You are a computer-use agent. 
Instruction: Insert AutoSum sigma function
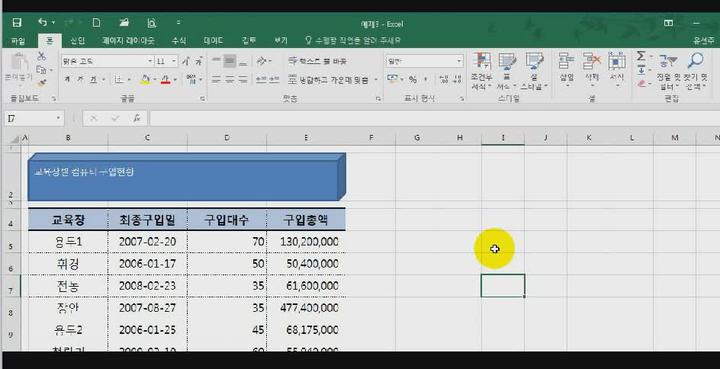(641, 57)
